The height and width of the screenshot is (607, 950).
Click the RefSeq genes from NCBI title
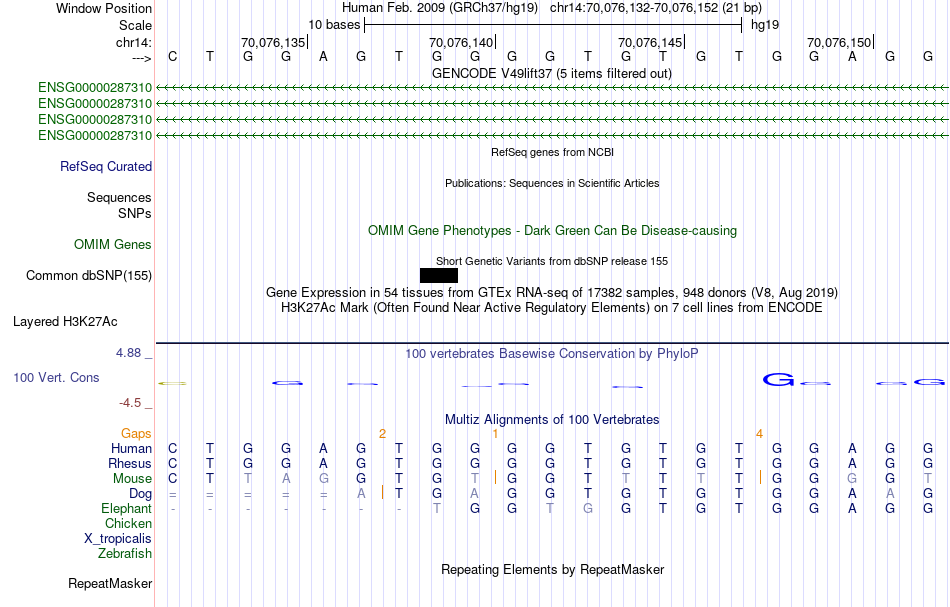552,152
